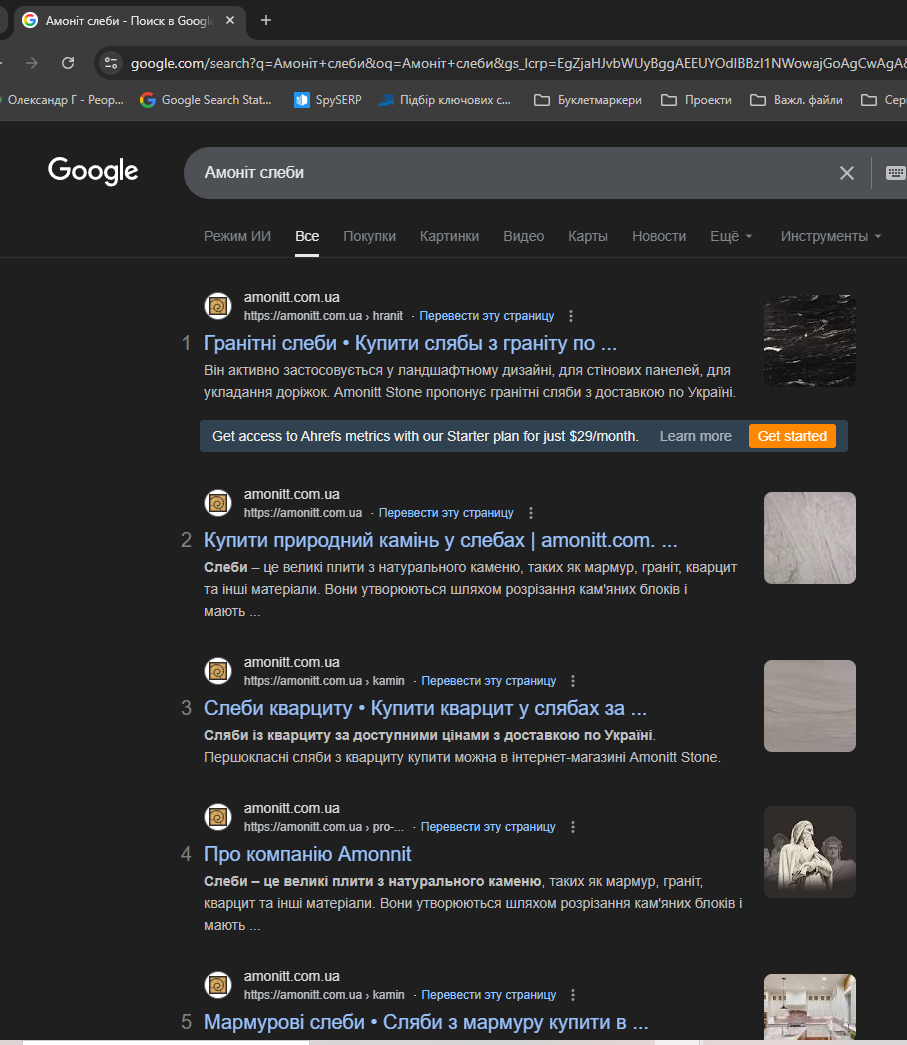Go to the Google homepage logo
The width and height of the screenshot is (907, 1045).
pos(93,171)
